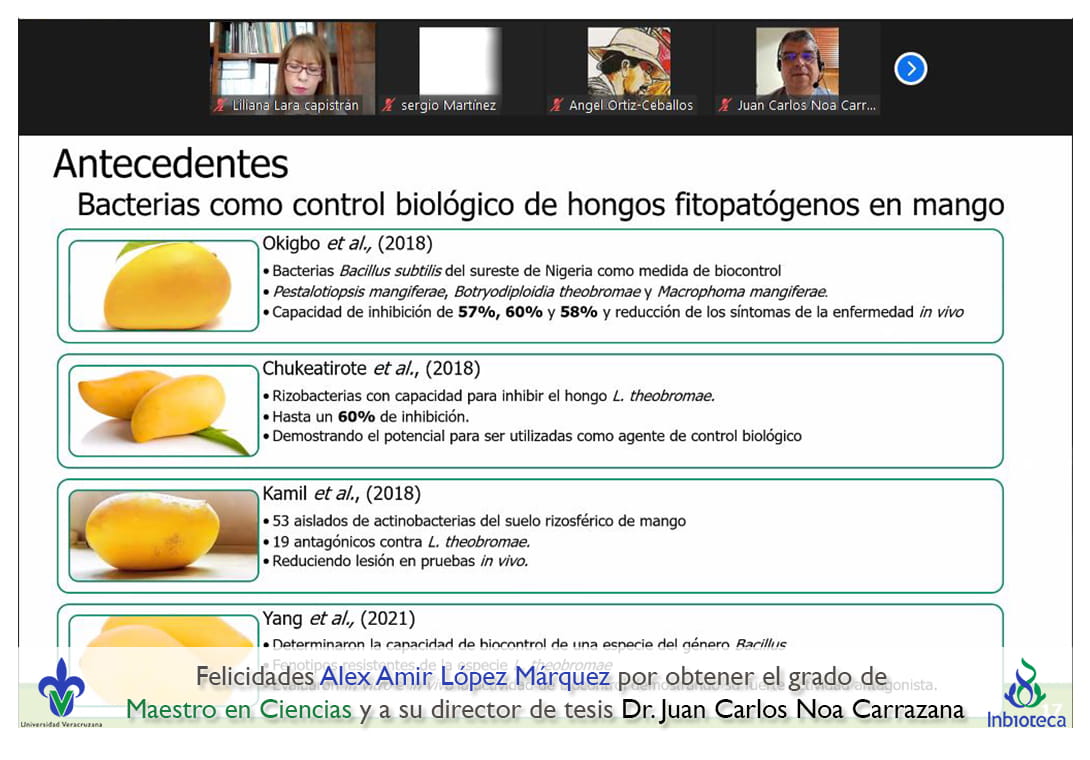
Task: Click the Kamil et al. (2018) heading
Action: (341, 493)
